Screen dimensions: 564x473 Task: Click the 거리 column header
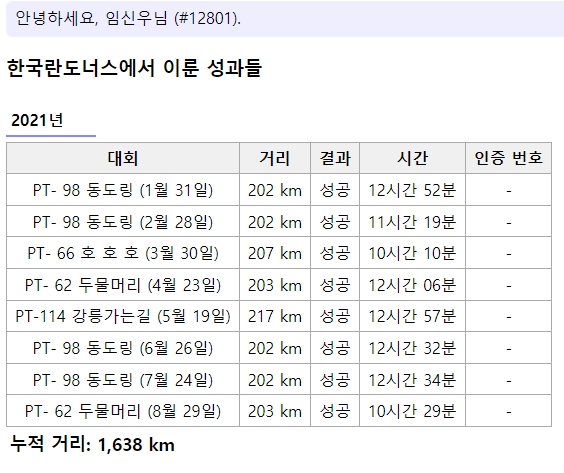275,158
